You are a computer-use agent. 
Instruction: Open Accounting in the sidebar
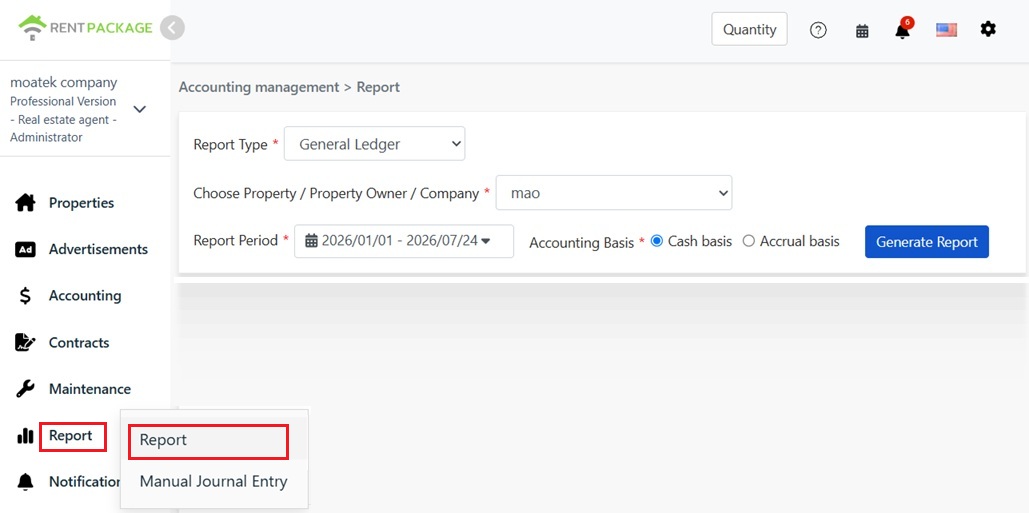tap(85, 296)
